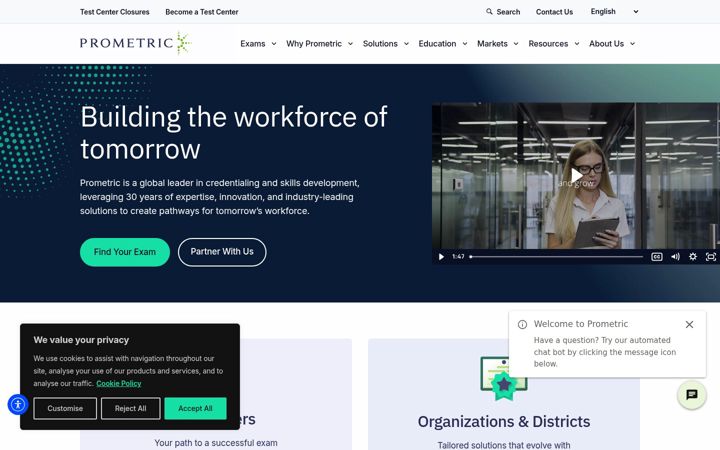Image resolution: width=720 pixels, height=450 pixels.
Task: Click 'We value your privacy' heading
Action: click(81, 340)
